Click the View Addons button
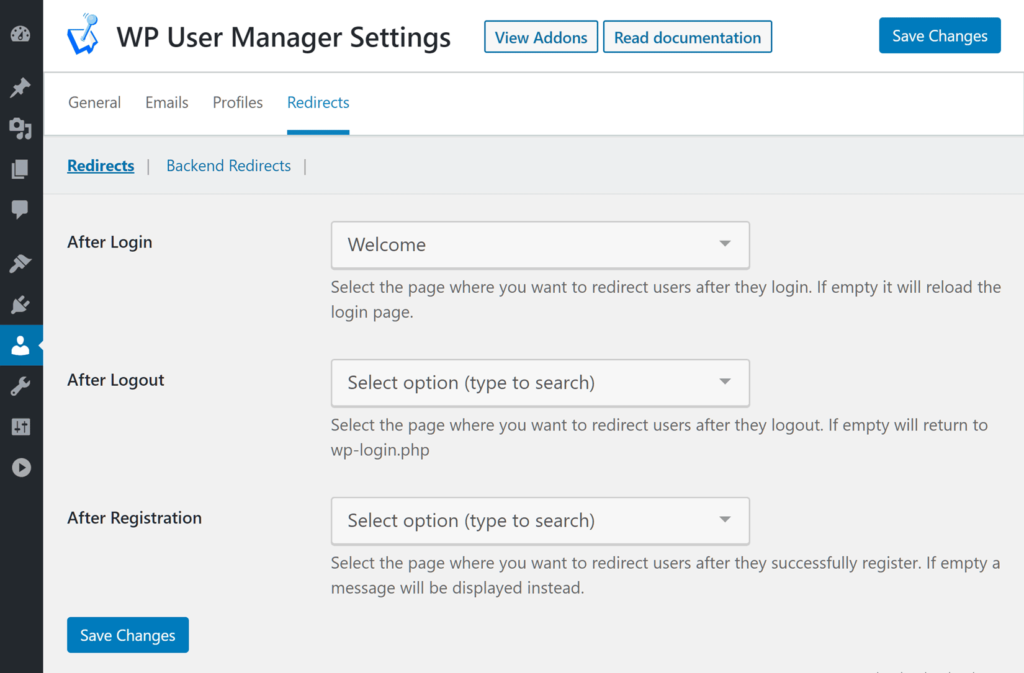The height and width of the screenshot is (673, 1024). [540, 36]
